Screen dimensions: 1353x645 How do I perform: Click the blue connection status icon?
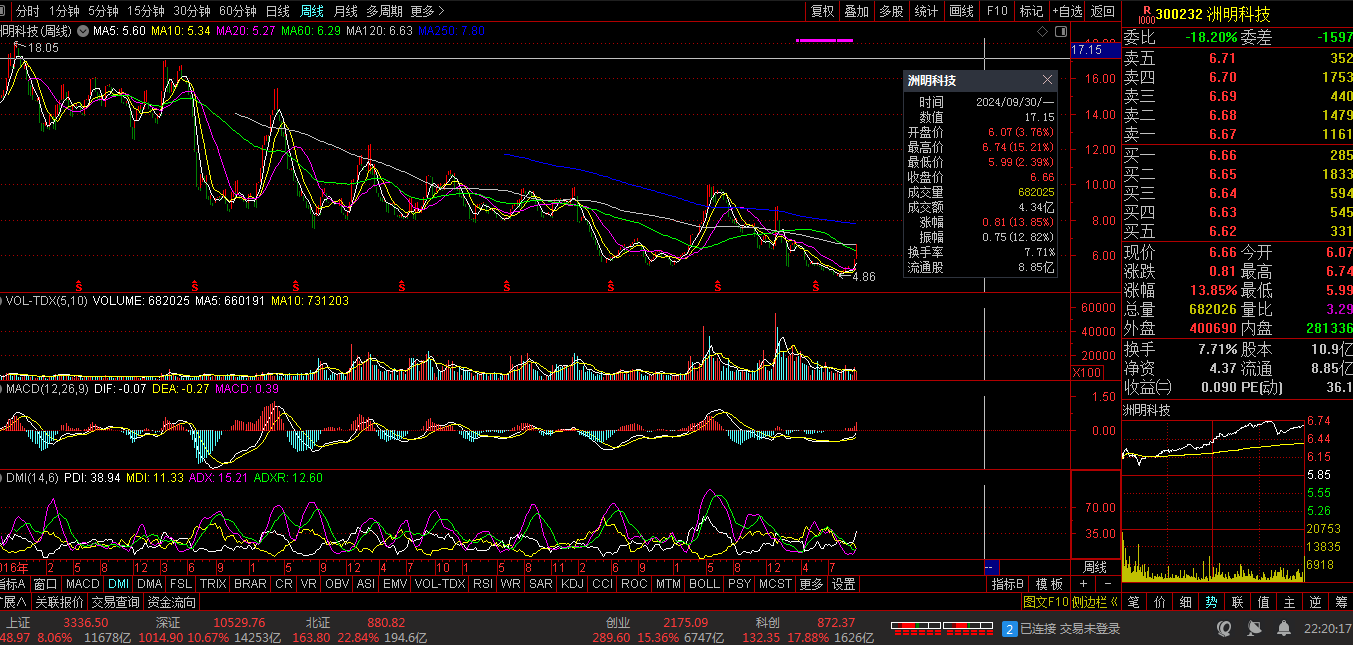(x=1009, y=629)
